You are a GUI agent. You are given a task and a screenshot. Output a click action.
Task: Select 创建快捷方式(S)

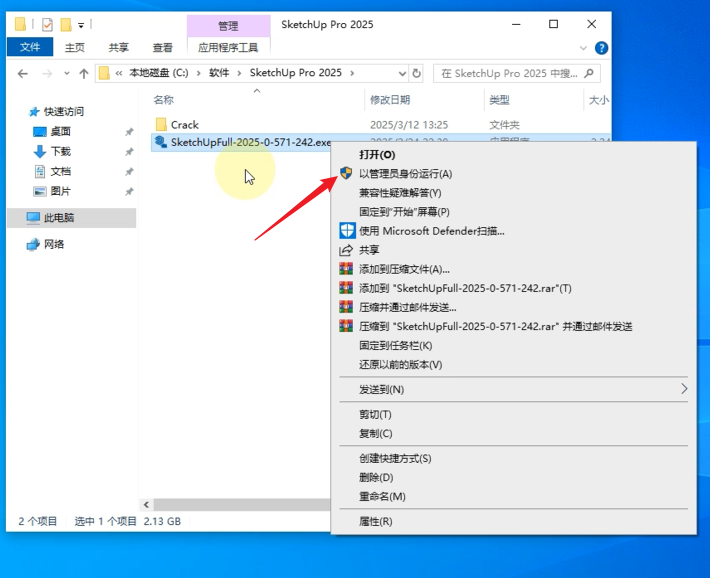point(395,458)
